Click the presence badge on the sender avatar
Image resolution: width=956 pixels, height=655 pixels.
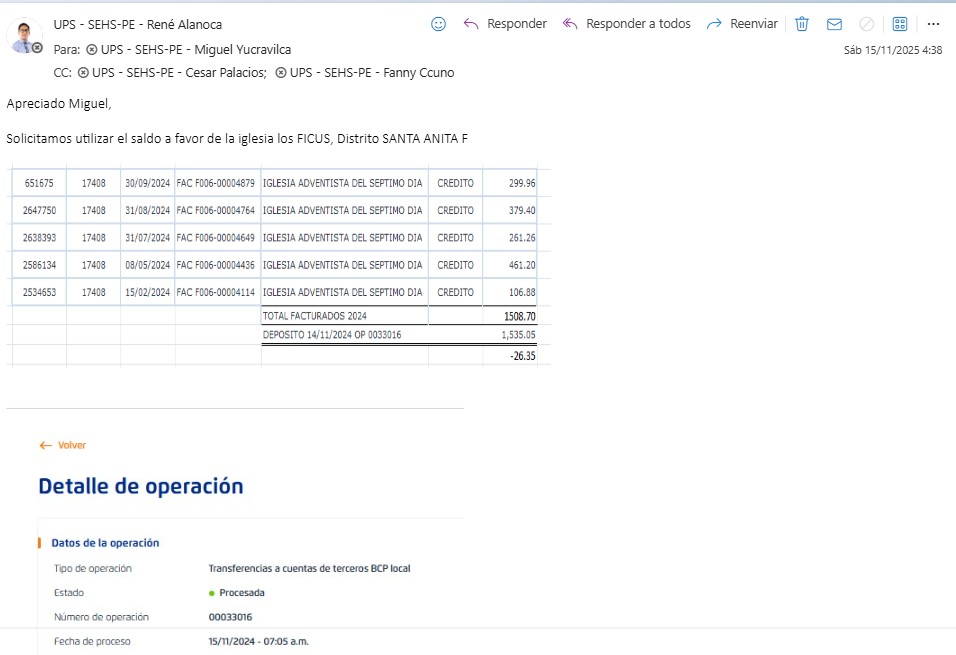[37, 48]
